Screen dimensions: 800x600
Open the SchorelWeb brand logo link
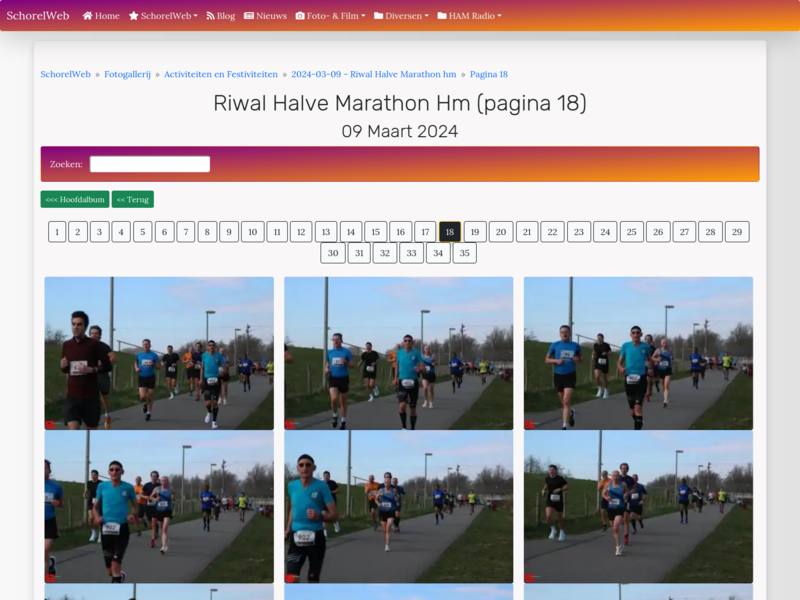pos(38,16)
